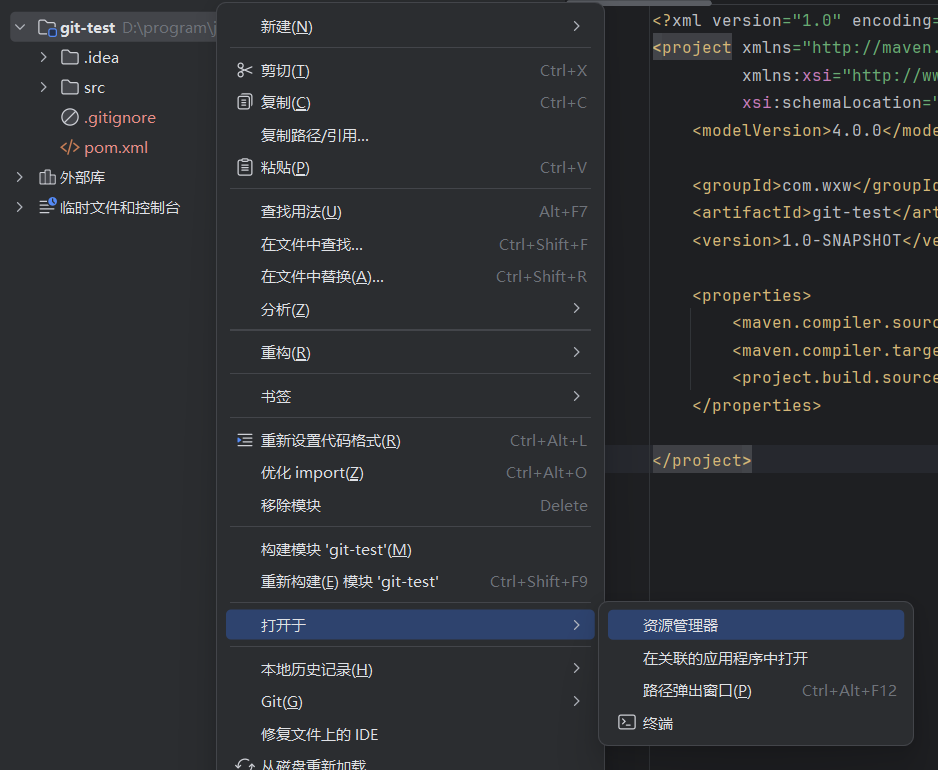Click the reformat code icon beside 重新设置代码格式
The width and height of the screenshot is (938, 770).
(x=244, y=440)
